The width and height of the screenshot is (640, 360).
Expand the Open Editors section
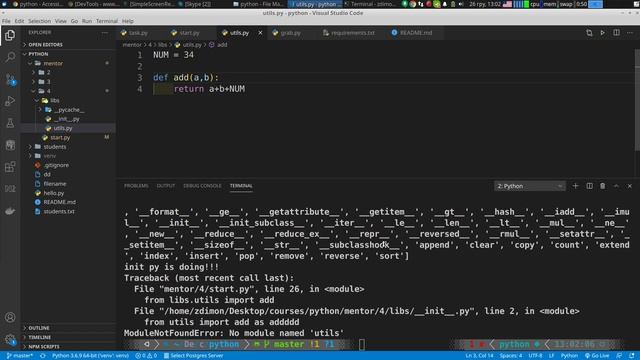[45, 44]
